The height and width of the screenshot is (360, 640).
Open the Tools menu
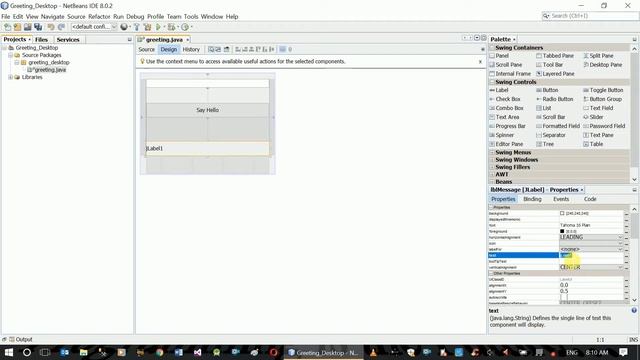tap(191, 17)
